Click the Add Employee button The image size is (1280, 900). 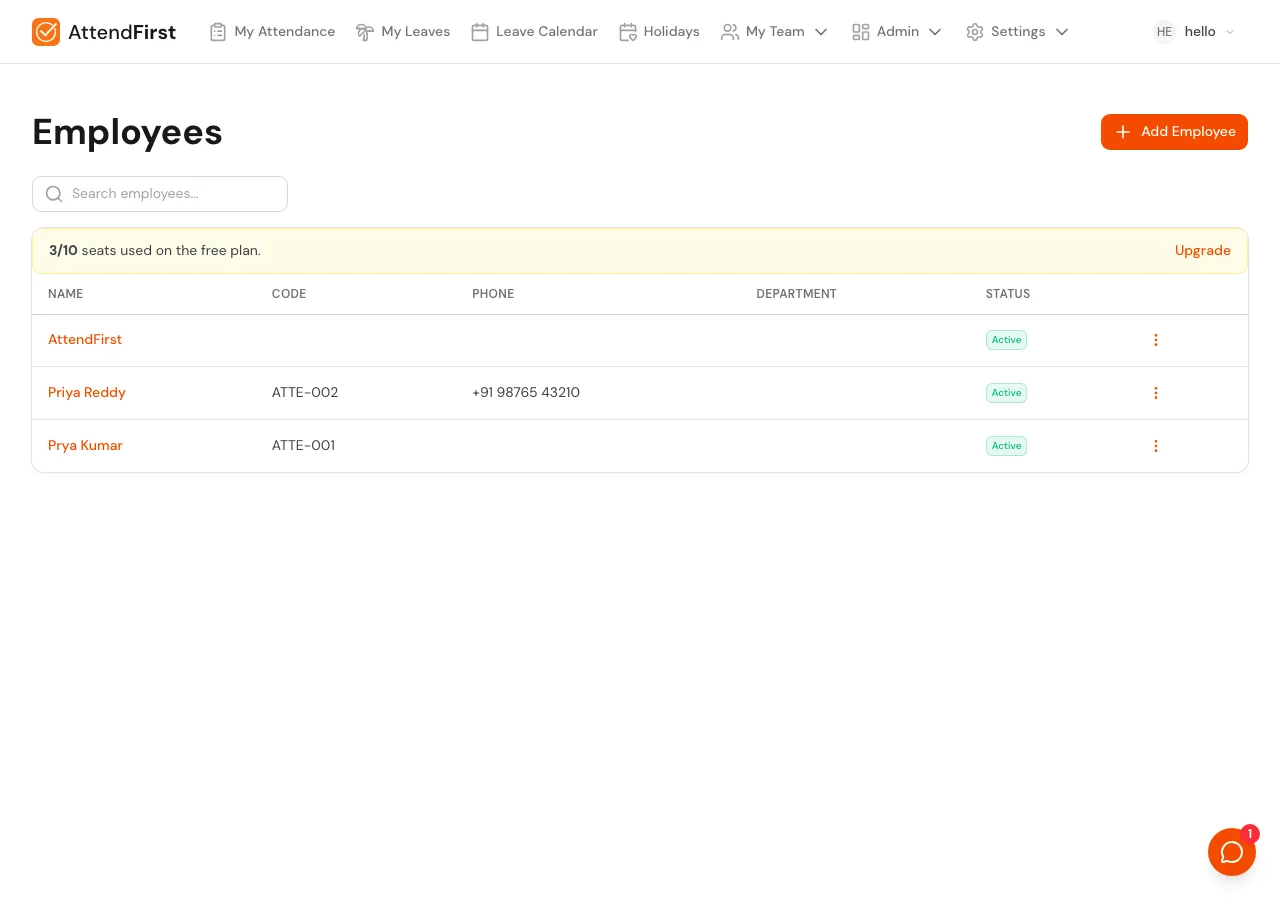(x=1174, y=131)
